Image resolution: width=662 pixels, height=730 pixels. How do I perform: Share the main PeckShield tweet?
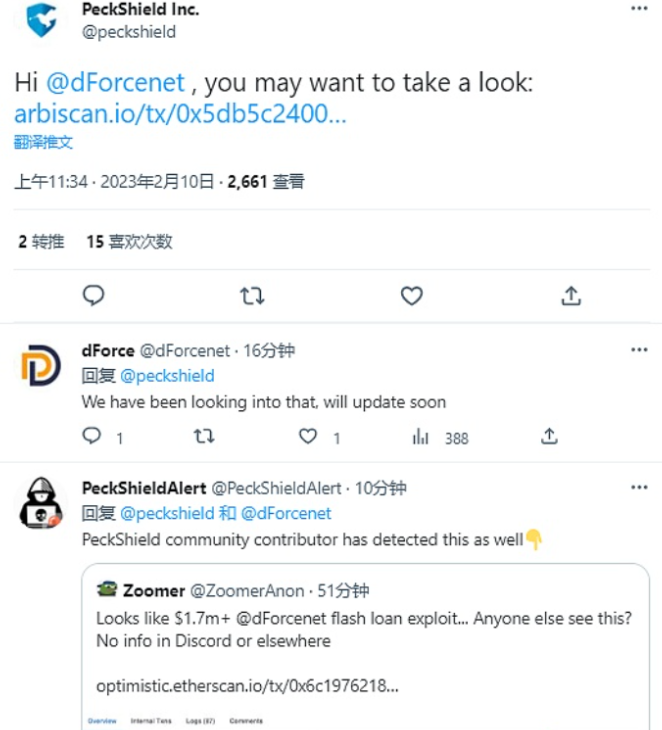(x=570, y=295)
